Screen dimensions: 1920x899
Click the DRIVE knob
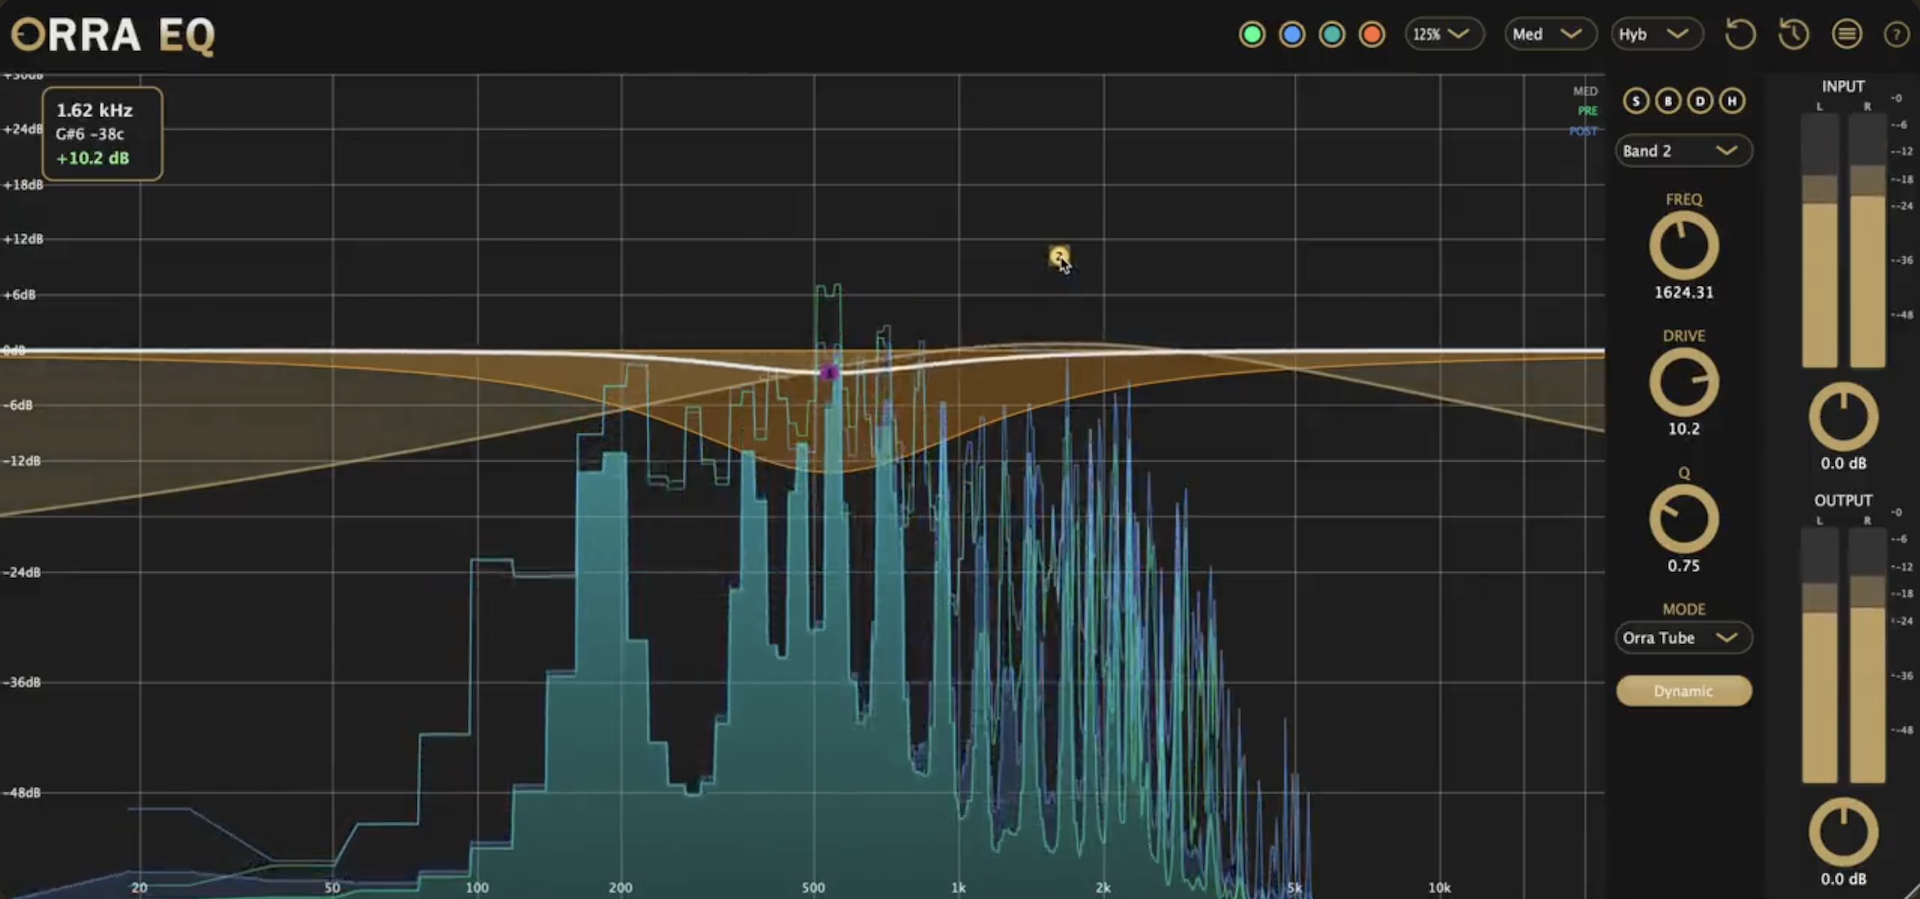coord(1684,382)
